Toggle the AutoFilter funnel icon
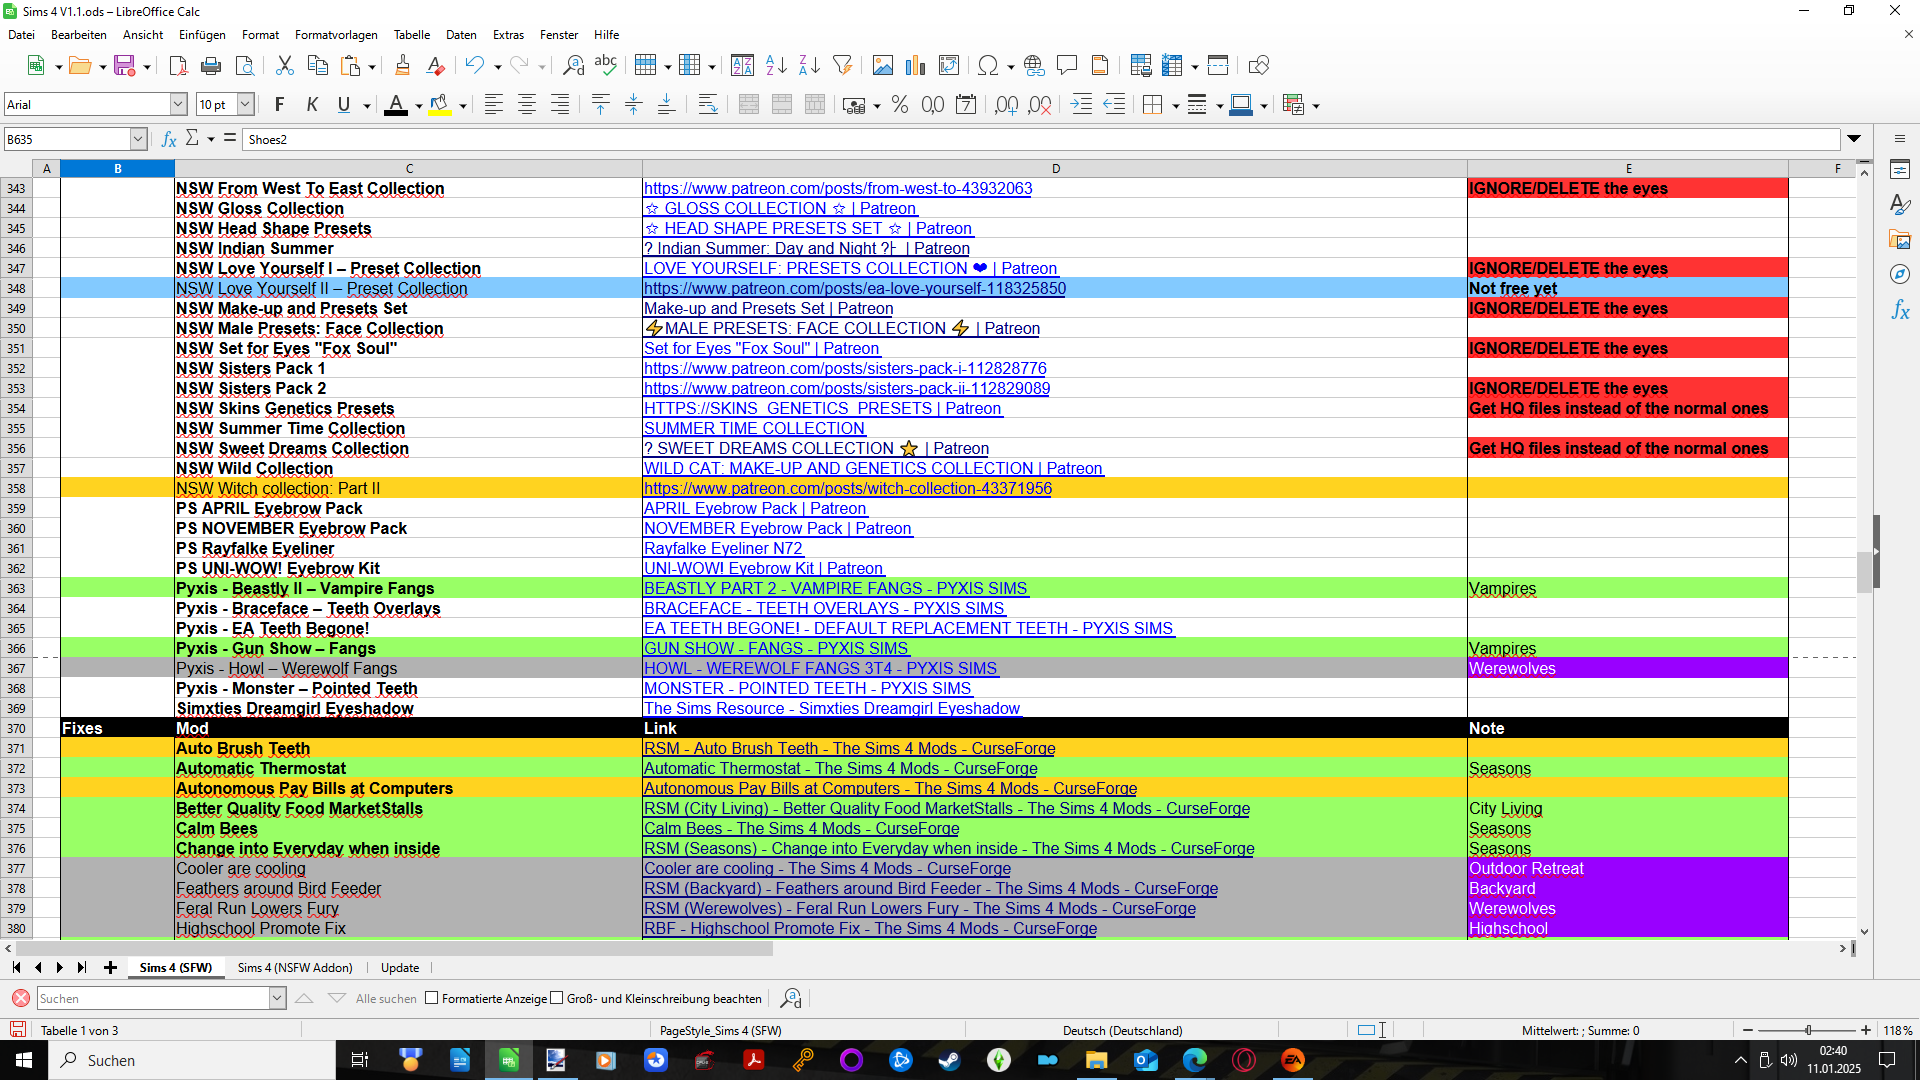1920x1080 pixels. 843,66
